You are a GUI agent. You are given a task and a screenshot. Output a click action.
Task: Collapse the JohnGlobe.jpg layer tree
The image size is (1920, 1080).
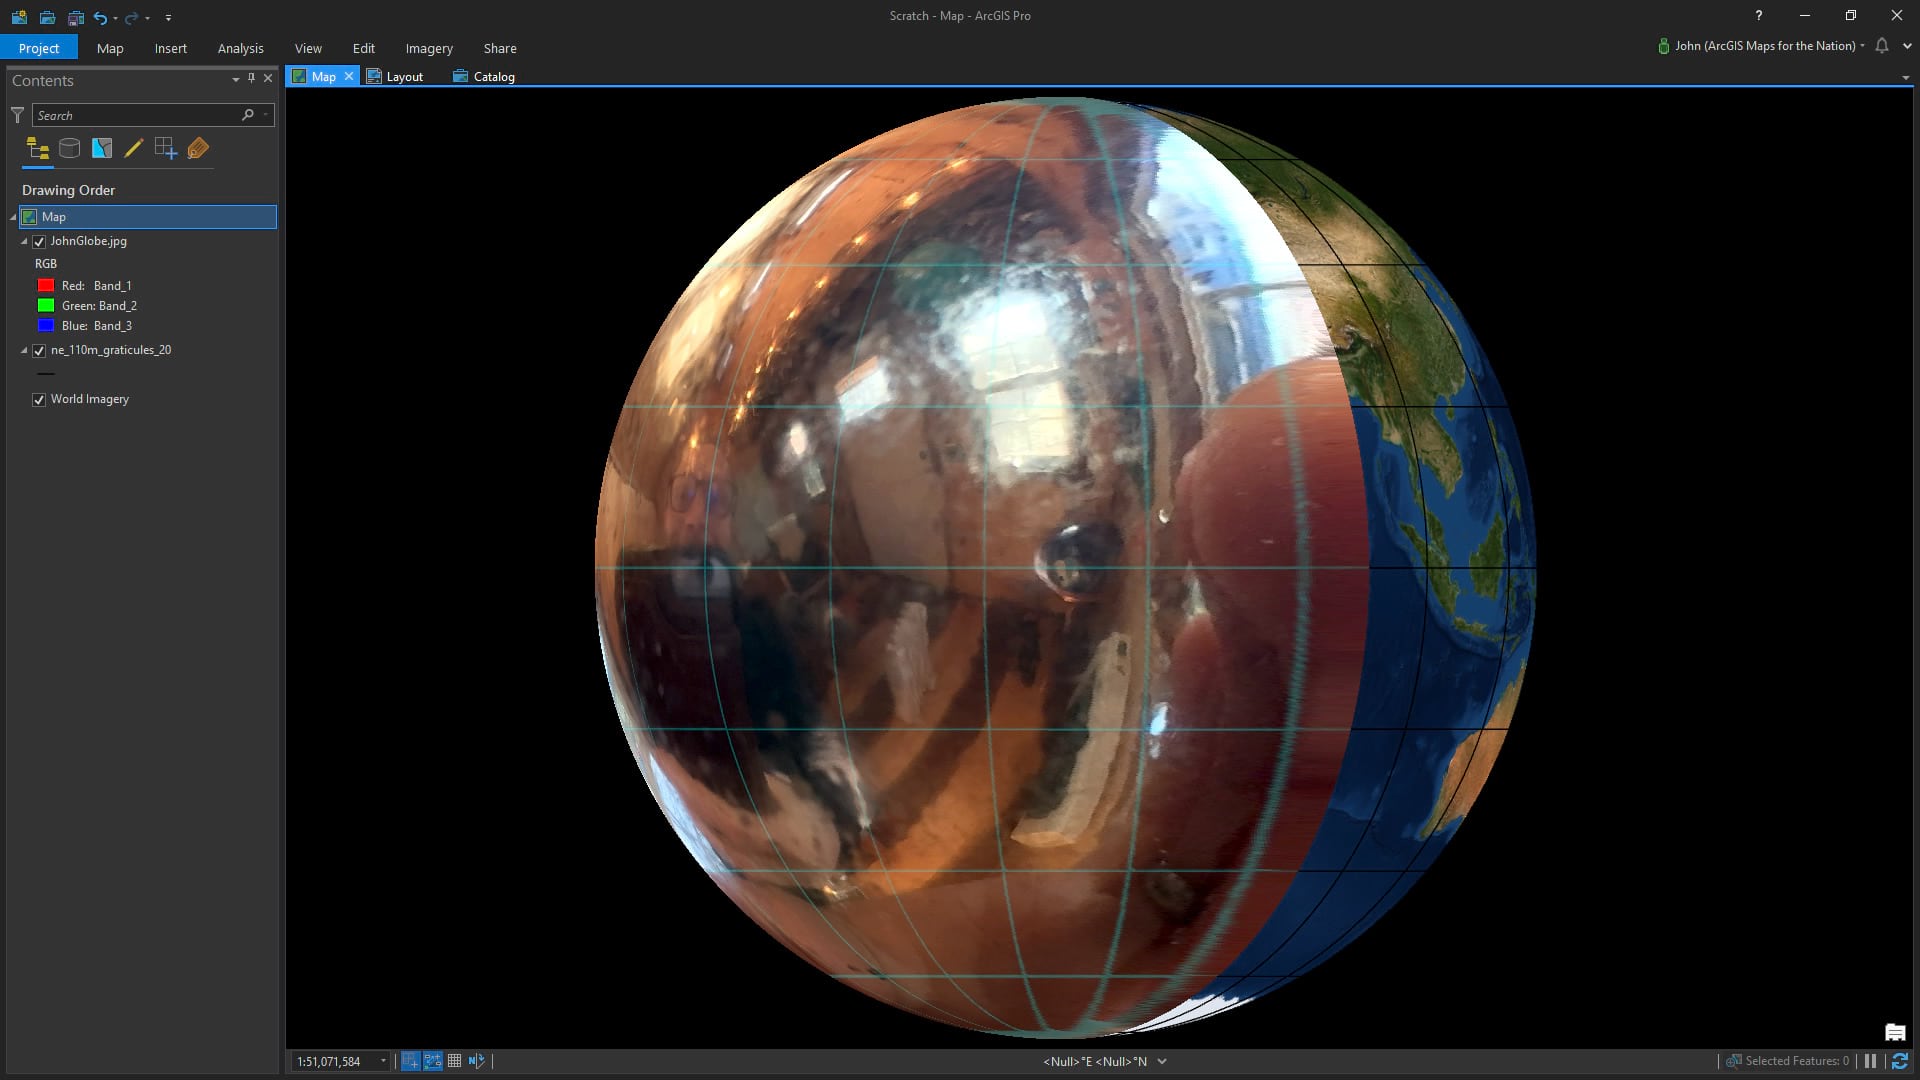click(x=24, y=242)
